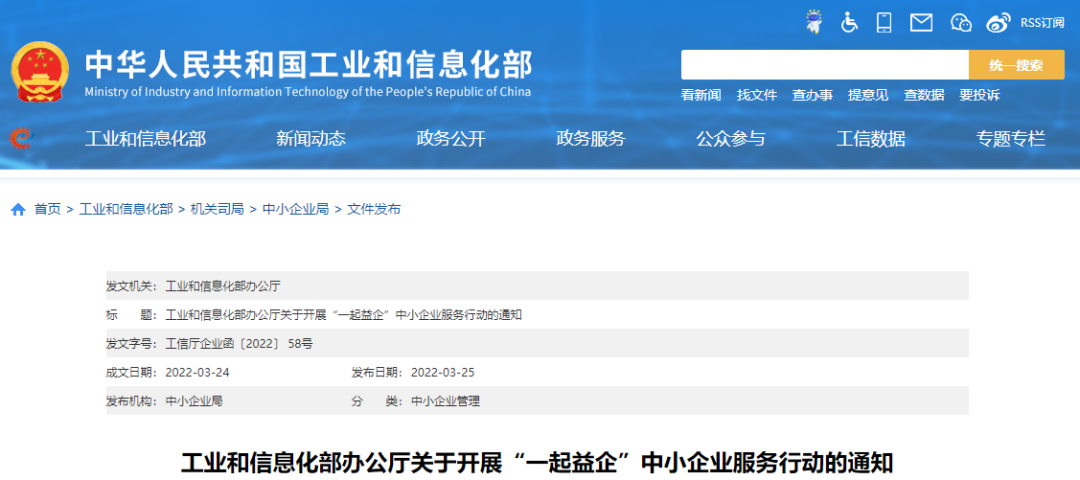Image resolution: width=1080 pixels, height=480 pixels.
Task: Open the RSS订阅 link
Action: click(1042, 23)
